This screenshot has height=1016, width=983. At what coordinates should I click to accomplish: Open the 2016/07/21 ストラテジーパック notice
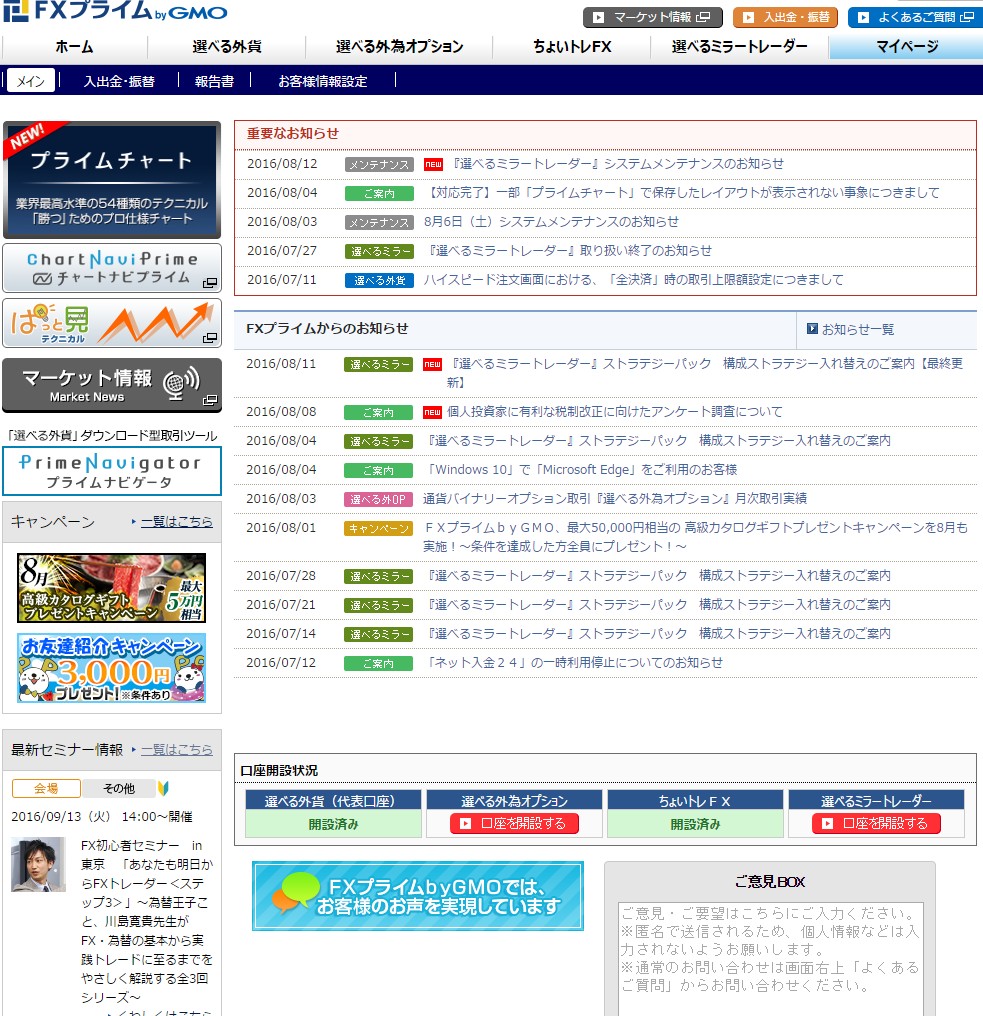657,605
